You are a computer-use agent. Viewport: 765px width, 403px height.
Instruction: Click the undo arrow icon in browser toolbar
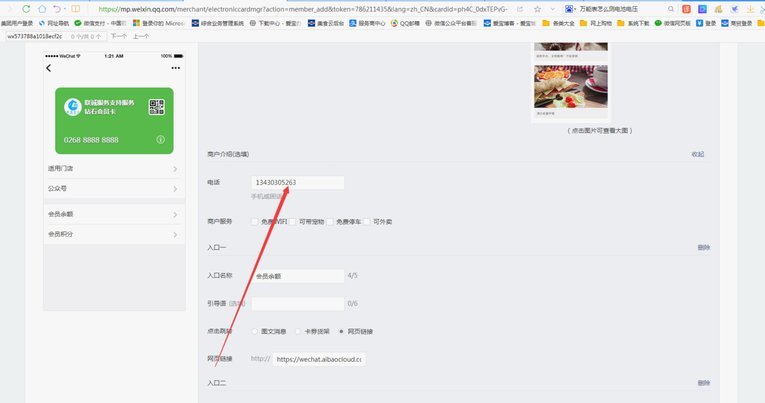point(57,9)
